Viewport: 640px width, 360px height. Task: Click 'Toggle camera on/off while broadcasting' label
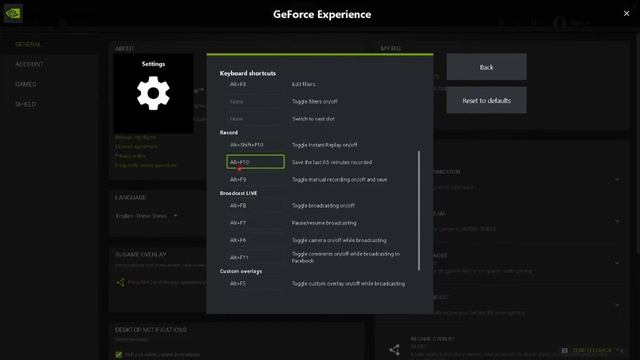coord(339,240)
